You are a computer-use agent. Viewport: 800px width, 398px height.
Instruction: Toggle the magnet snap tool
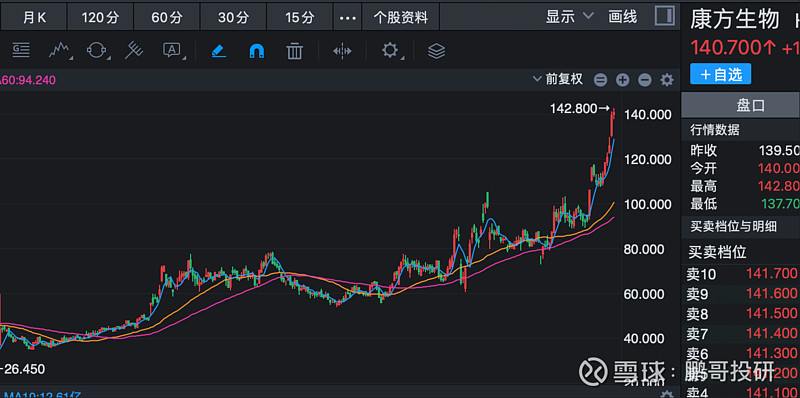257,51
